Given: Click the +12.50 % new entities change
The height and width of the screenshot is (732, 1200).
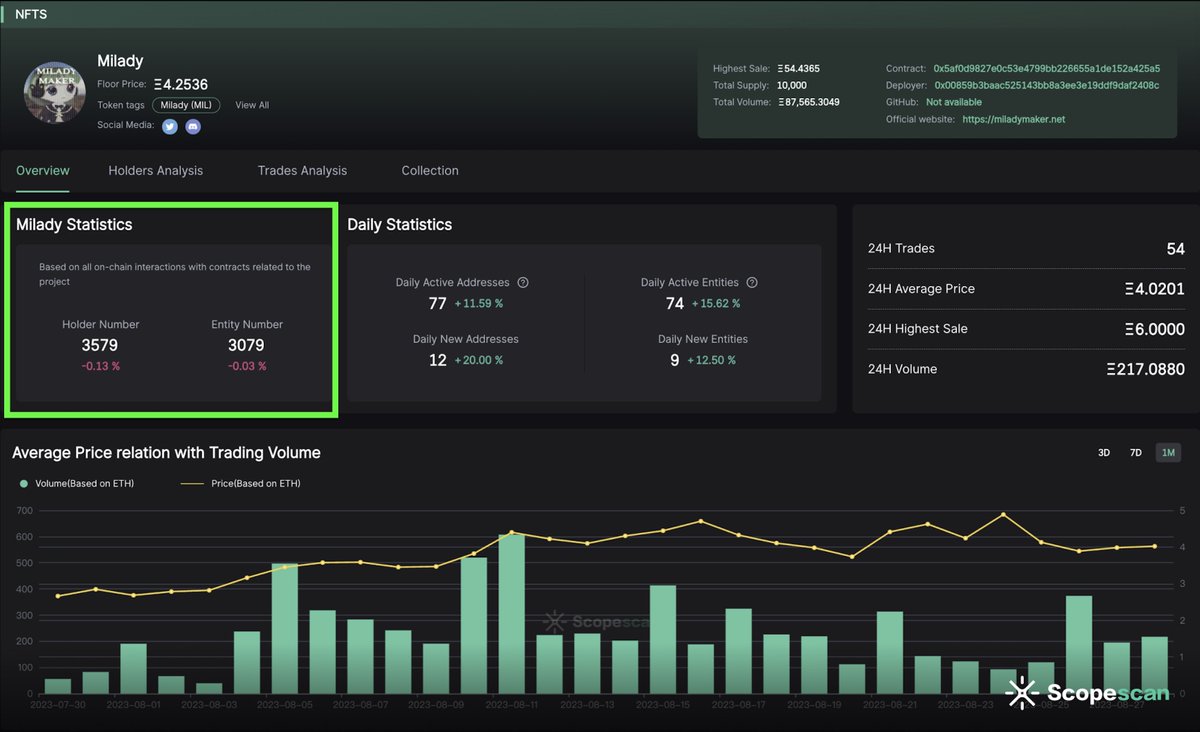Looking at the screenshot, I should (711, 360).
